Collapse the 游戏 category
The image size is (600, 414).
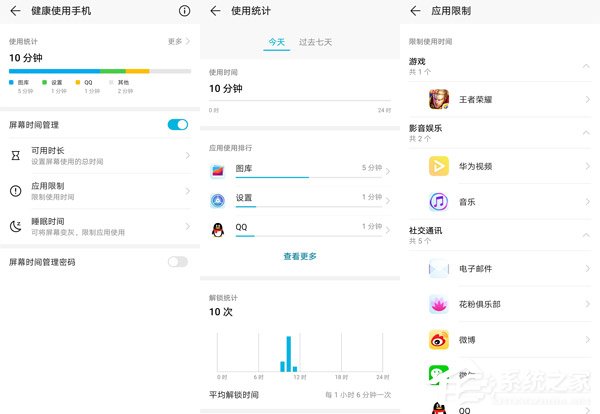pos(586,66)
